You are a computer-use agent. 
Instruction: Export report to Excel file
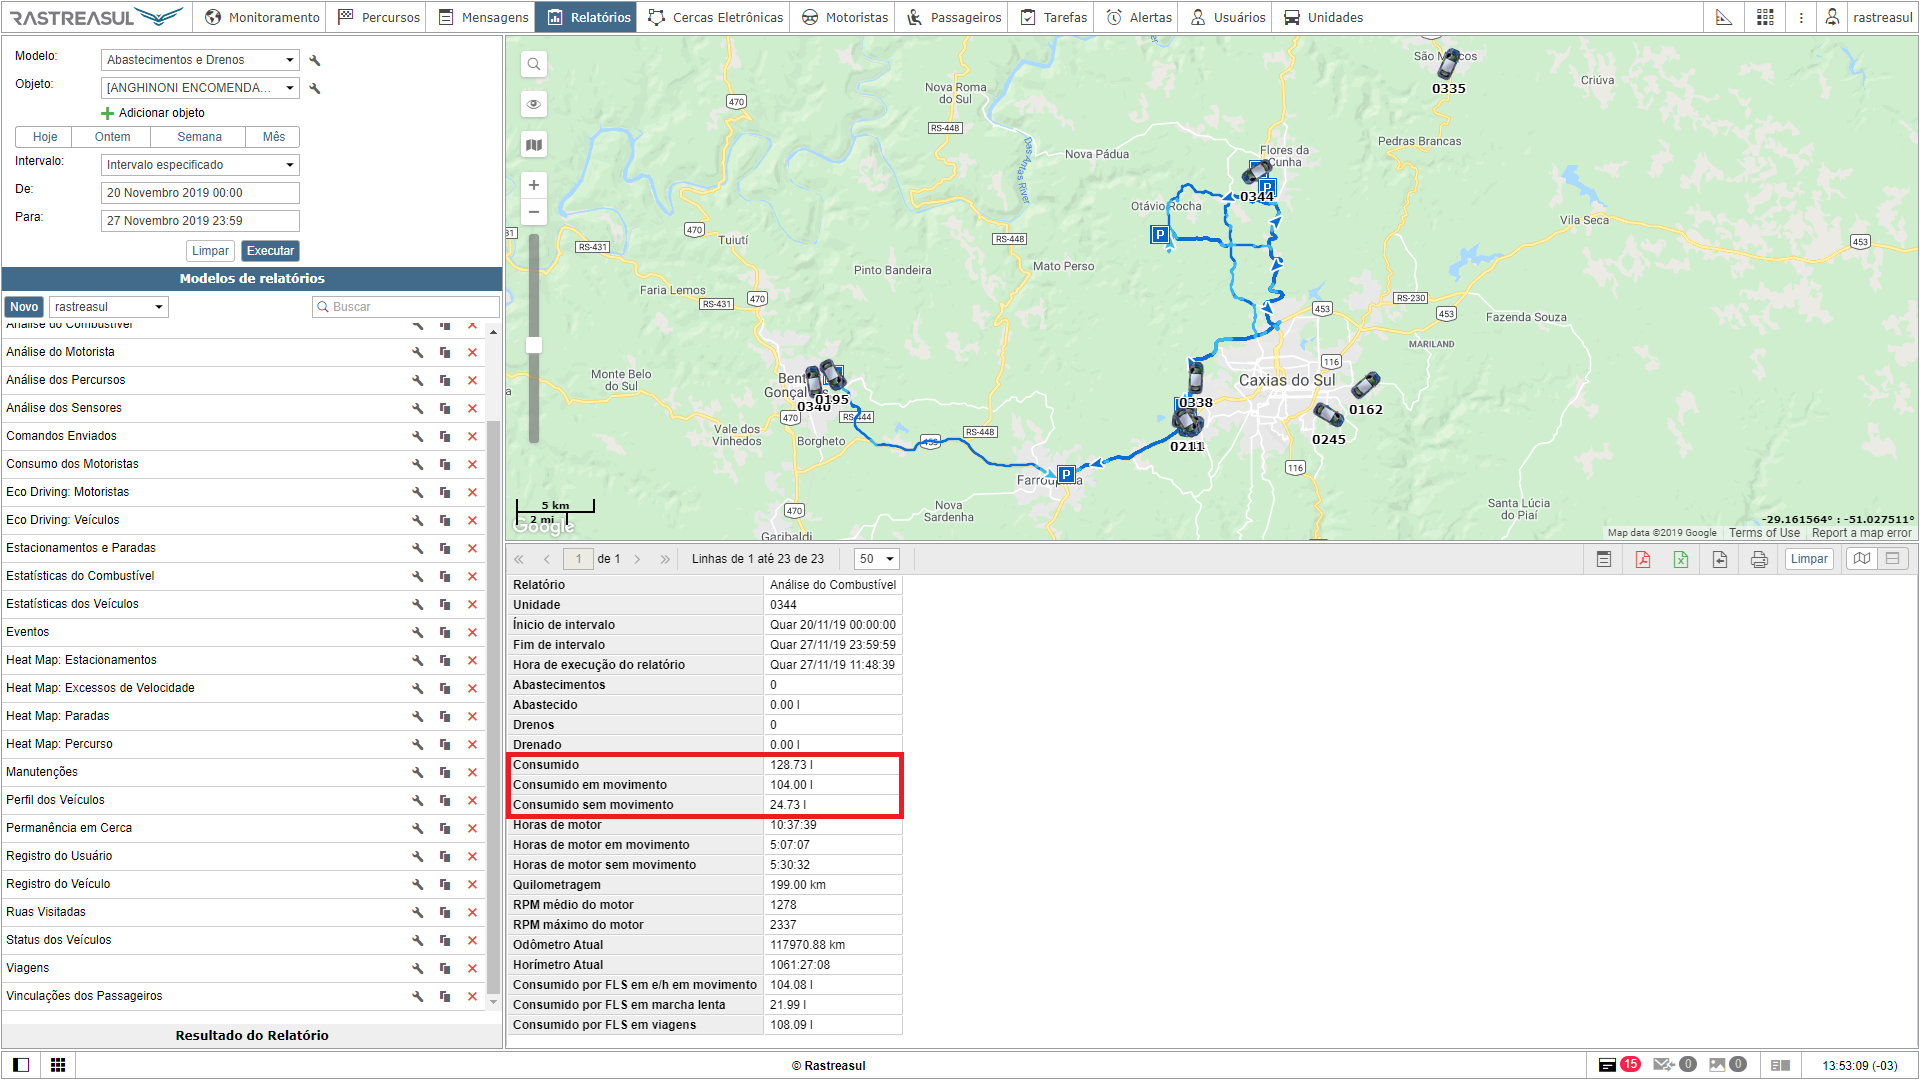click(x=1681, y=559)
